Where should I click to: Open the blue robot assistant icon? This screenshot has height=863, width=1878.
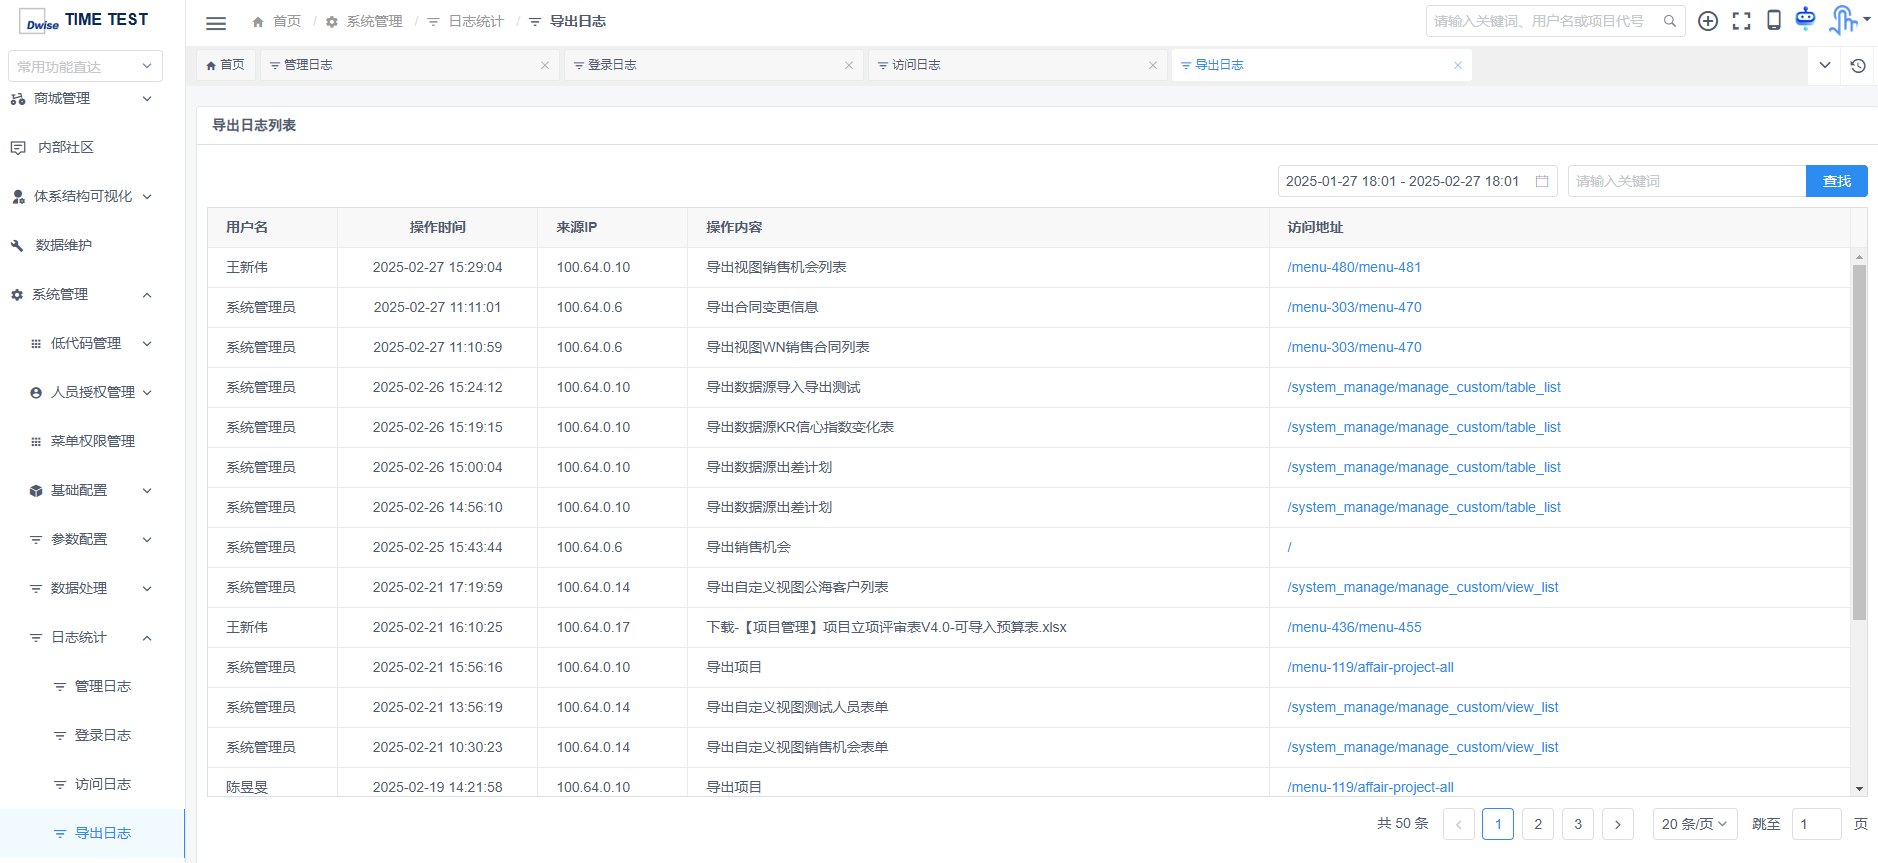point(1805,18)
